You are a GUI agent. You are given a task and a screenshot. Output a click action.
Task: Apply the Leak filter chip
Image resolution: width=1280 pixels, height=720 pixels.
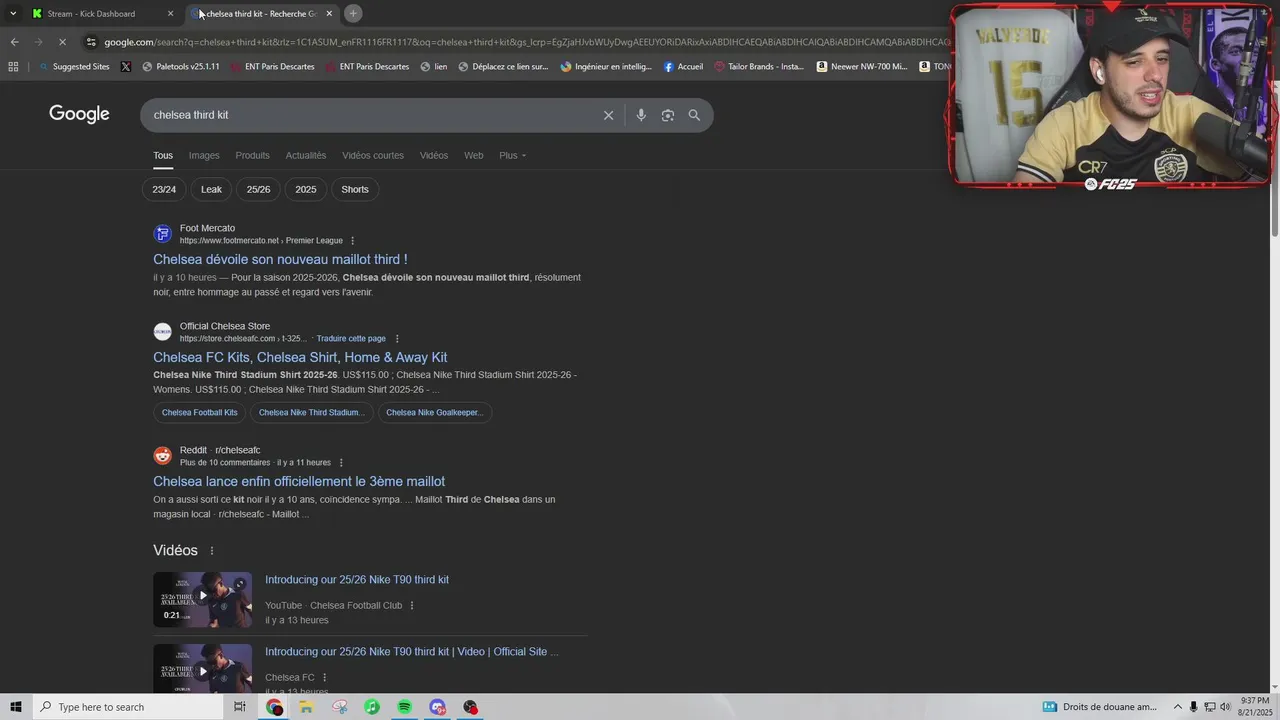coord(211,189)
